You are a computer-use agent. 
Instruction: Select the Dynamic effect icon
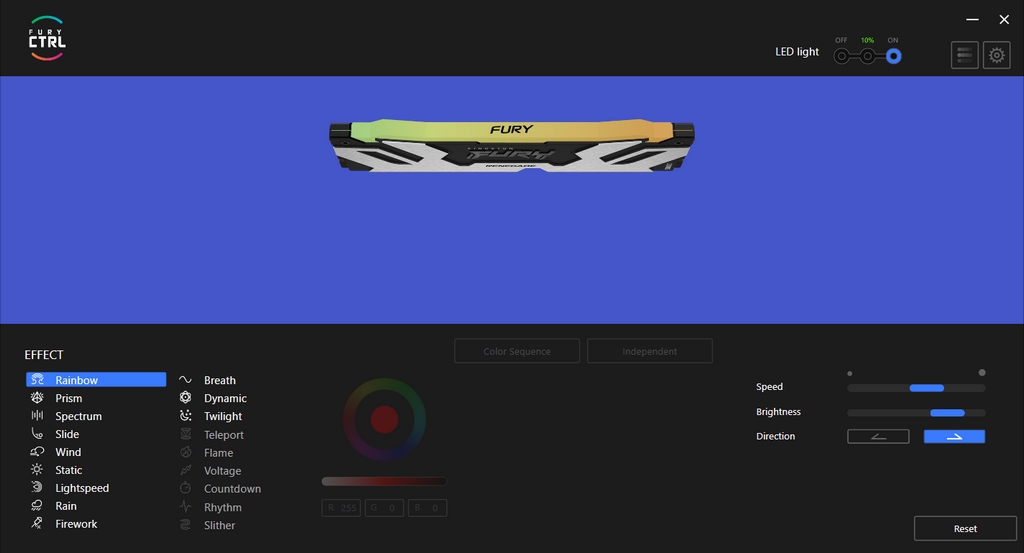pyautogui.click(x=185, y=398)
